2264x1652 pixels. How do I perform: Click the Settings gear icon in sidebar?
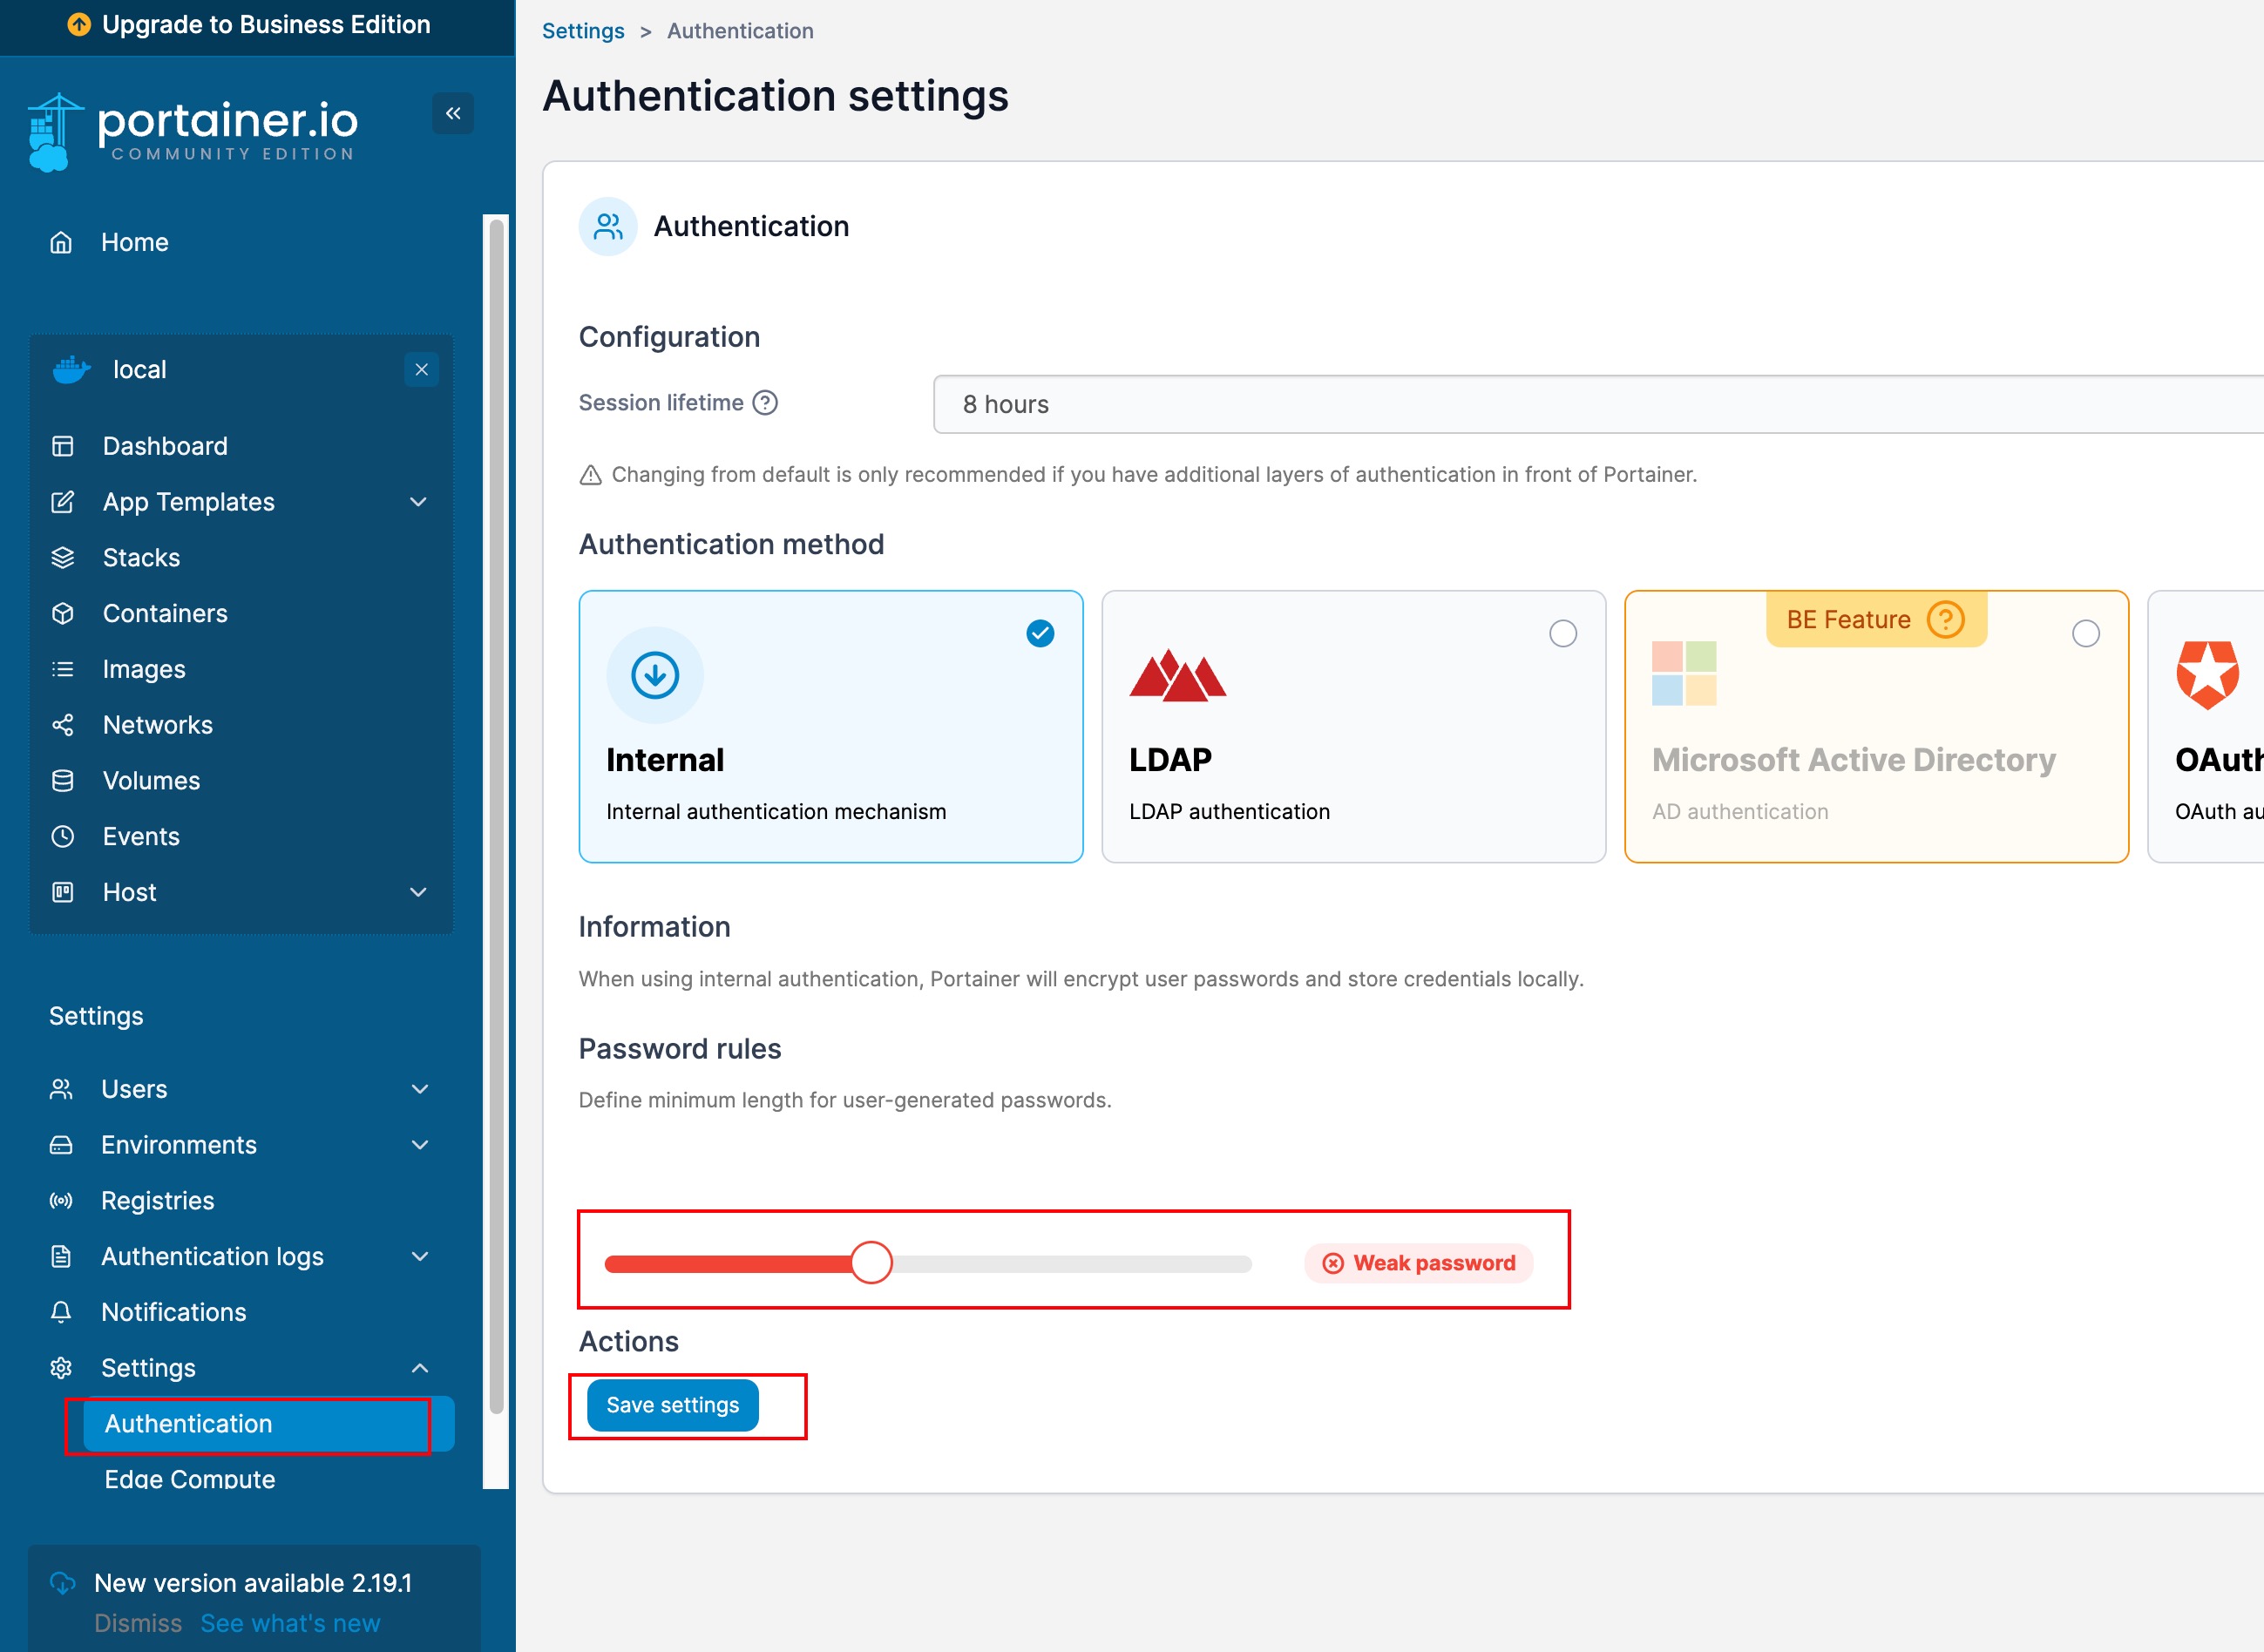[x=61, y=1368]
